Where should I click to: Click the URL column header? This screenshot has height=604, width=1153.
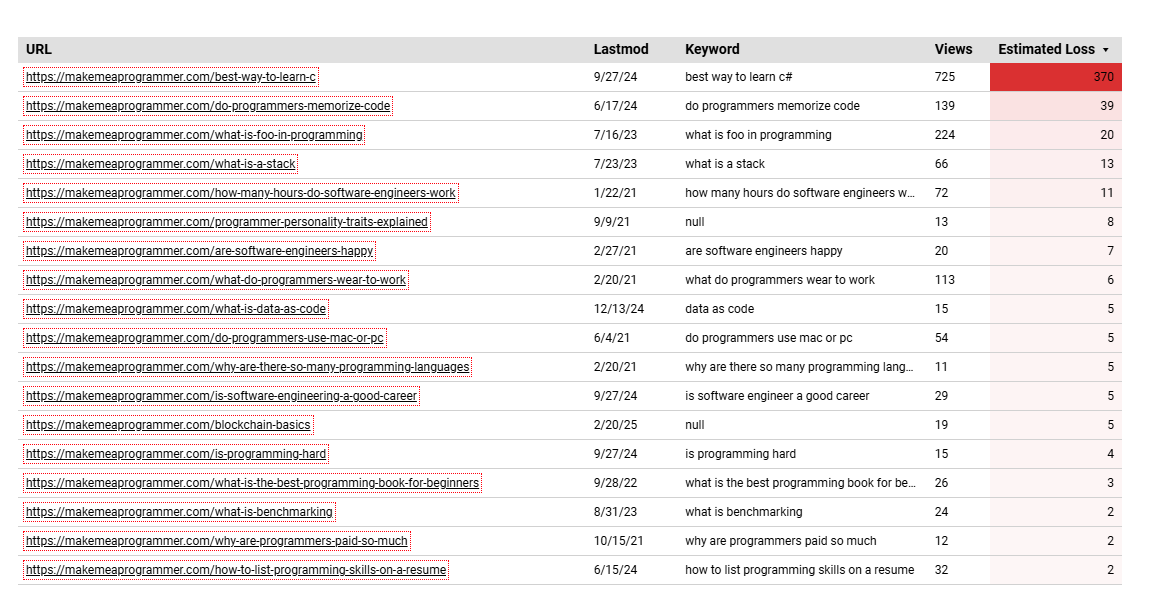[38, 49]
